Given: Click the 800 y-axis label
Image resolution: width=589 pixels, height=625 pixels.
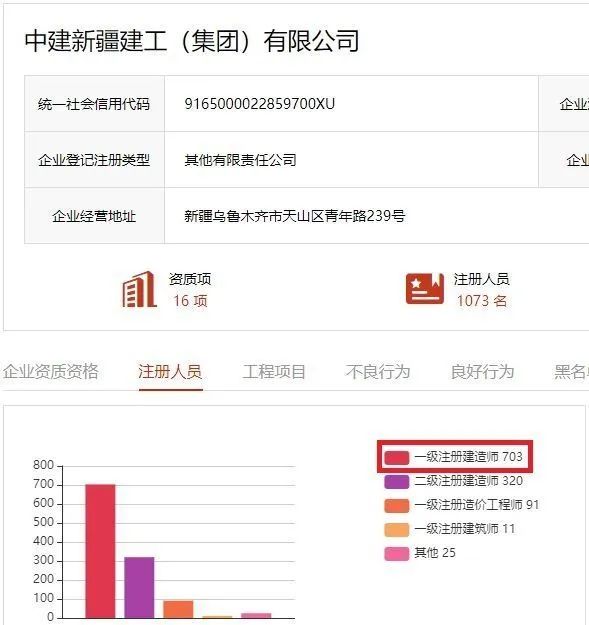Looking at the screenshot, I should pyautogui.click(x=43, y=465).
